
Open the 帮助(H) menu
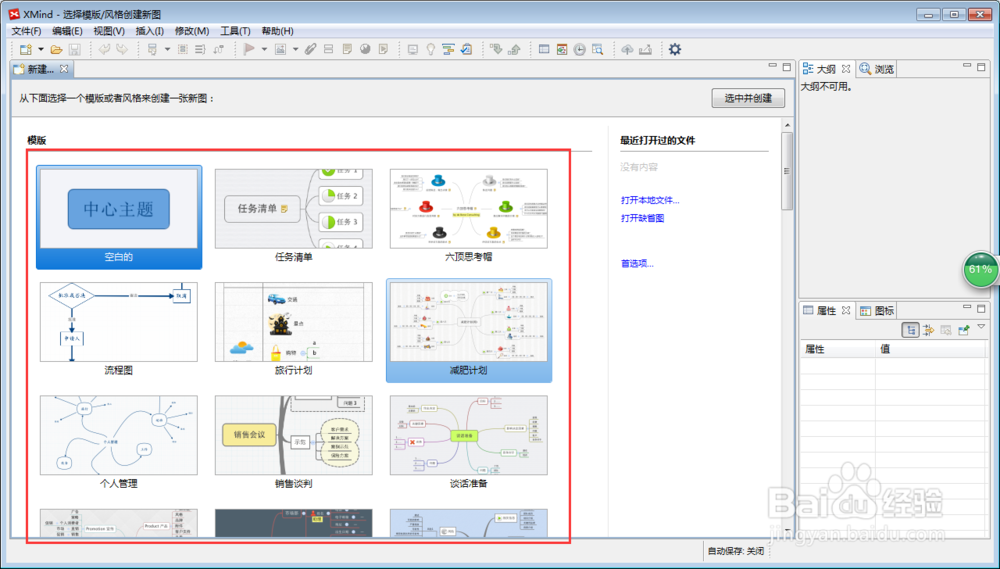point(277,31)
